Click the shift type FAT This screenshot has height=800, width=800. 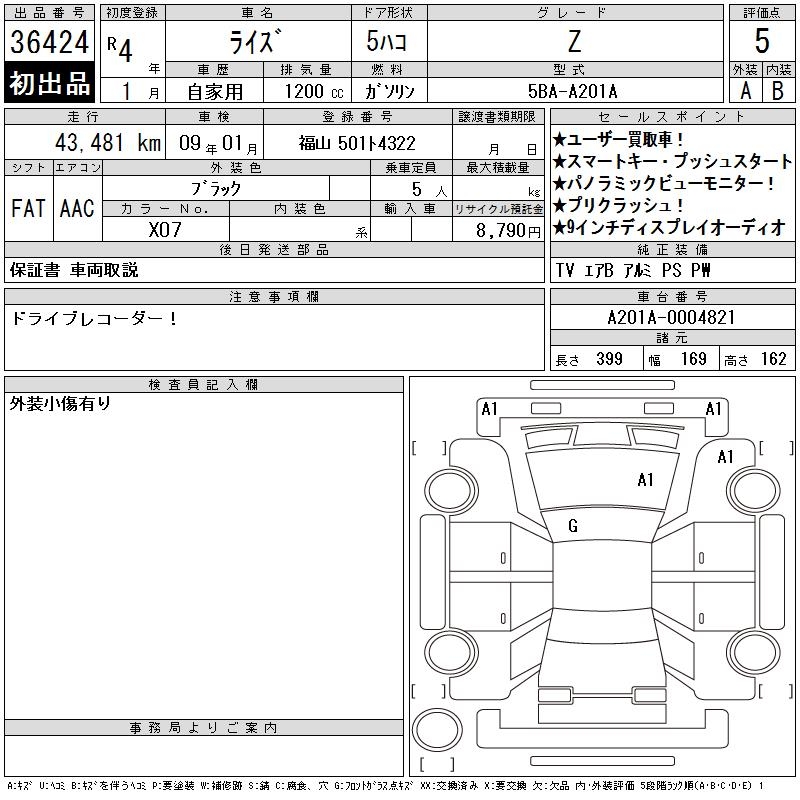[28, 208]
